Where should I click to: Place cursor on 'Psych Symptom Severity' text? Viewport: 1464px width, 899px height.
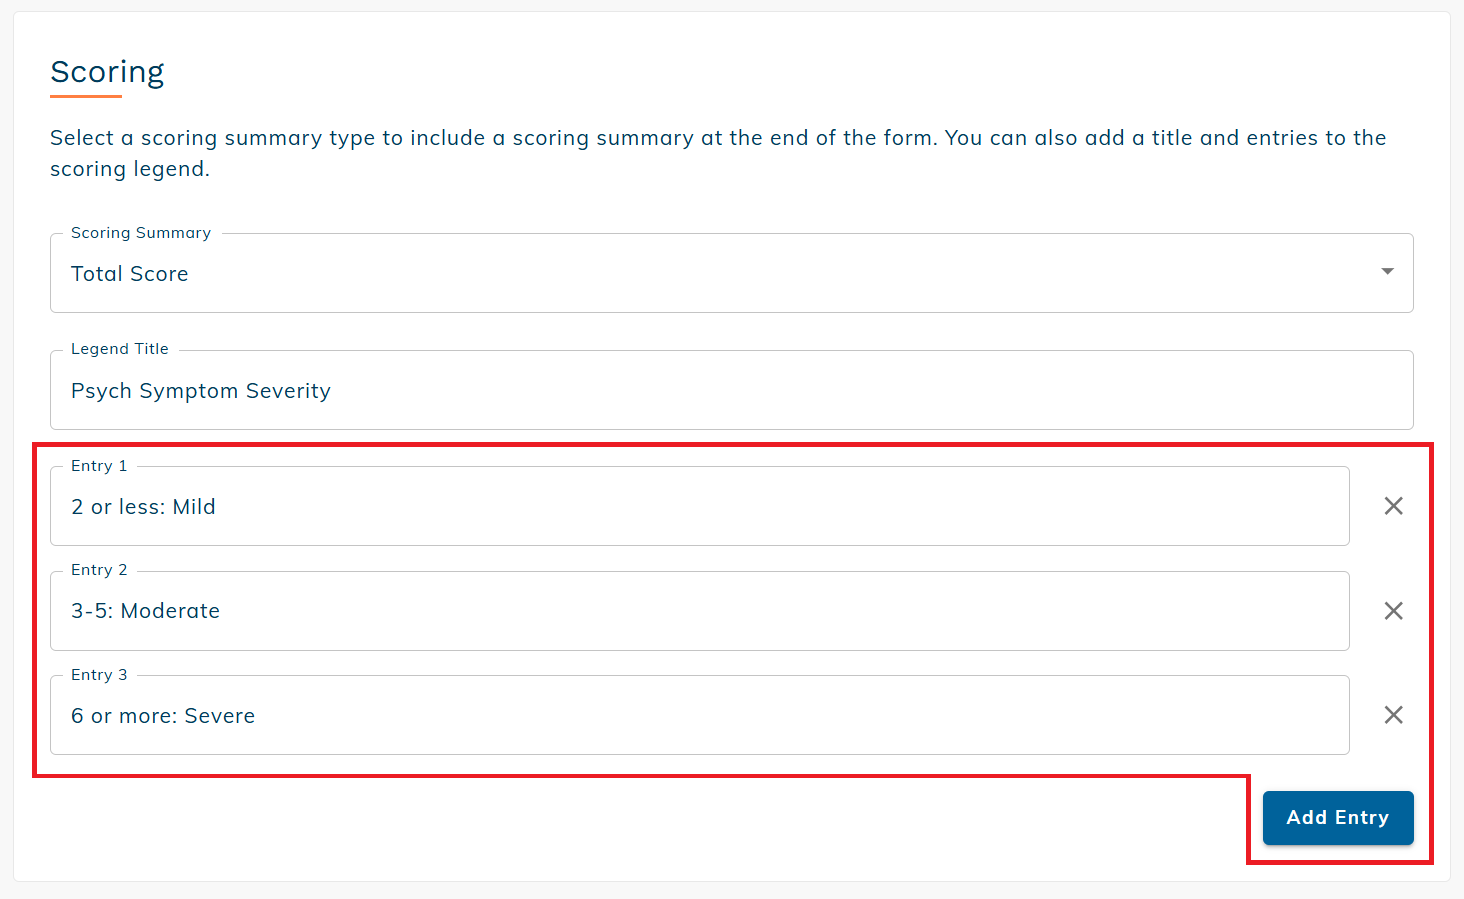coord(201,391)
